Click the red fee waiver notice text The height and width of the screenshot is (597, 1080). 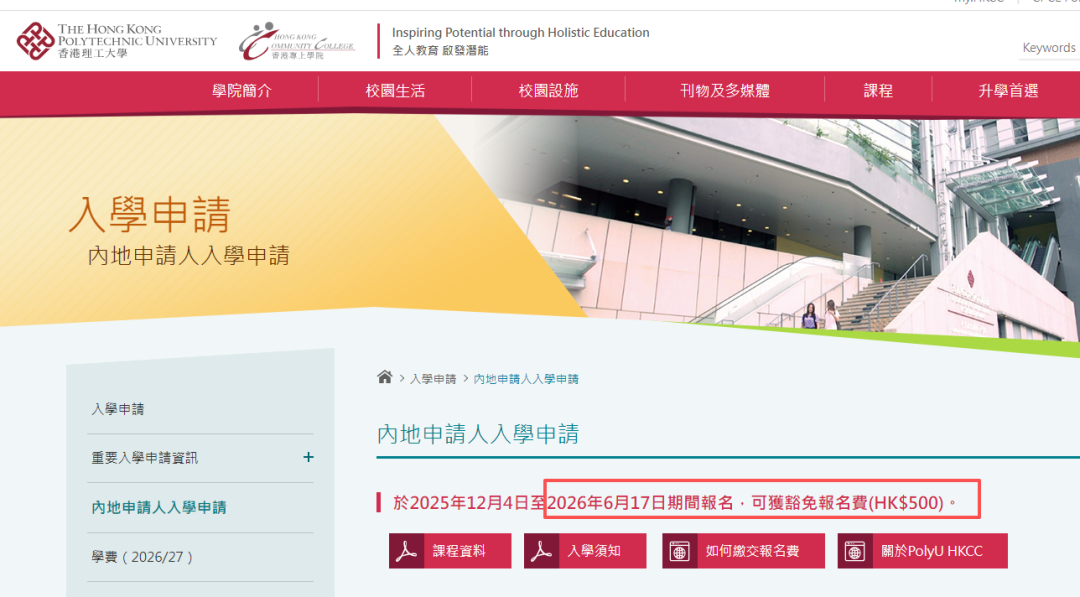(675, 503)
